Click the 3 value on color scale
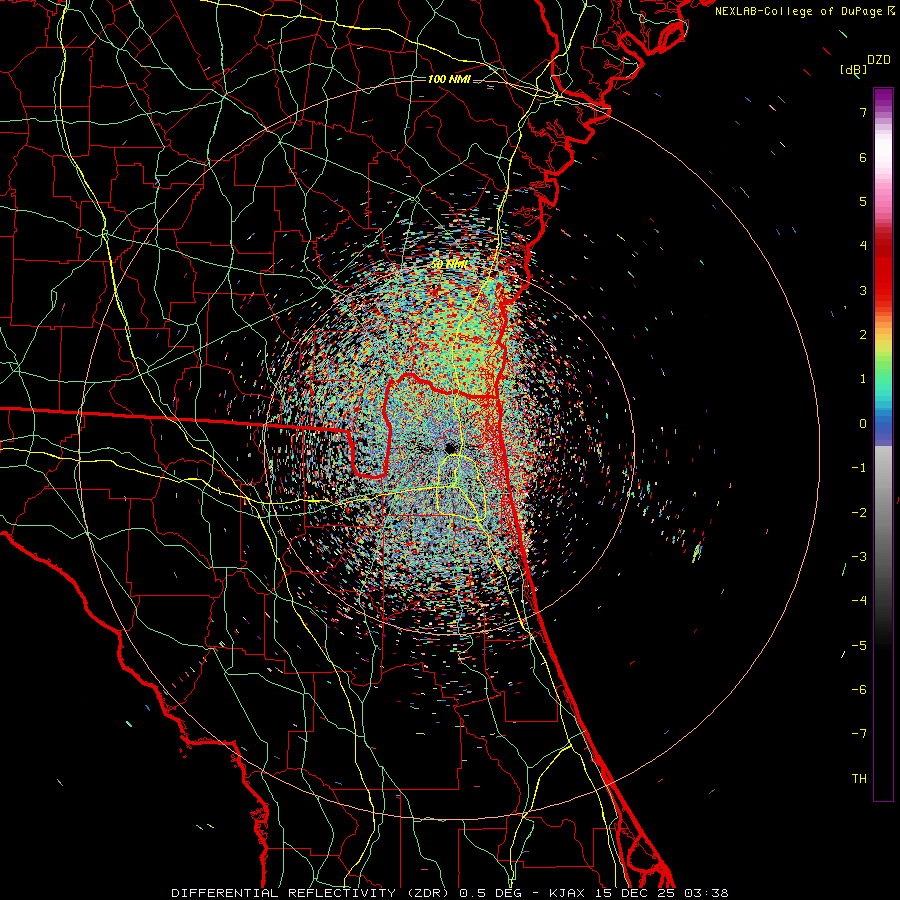 pyautogui.click(x=863, y=290)
